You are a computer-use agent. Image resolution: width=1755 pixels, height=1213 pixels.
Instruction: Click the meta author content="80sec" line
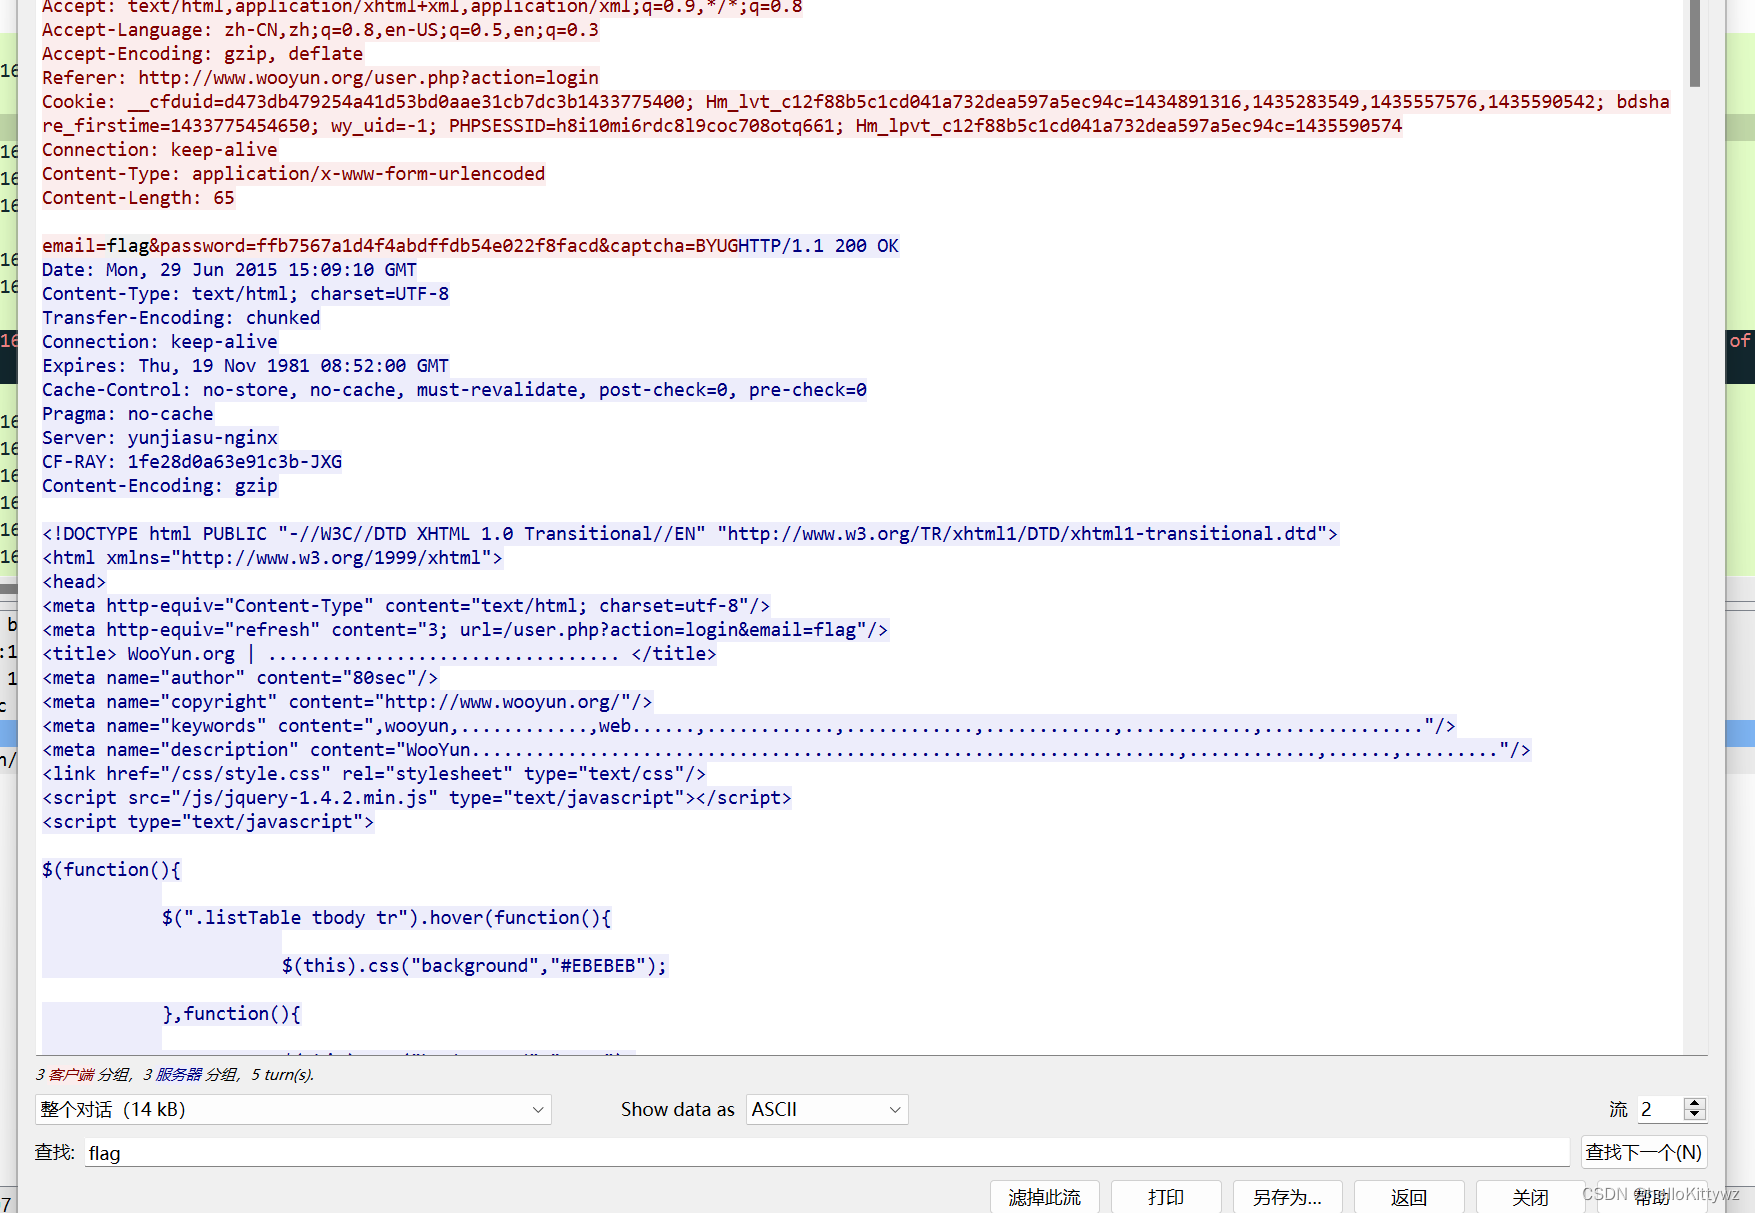(x=240, y=678)
